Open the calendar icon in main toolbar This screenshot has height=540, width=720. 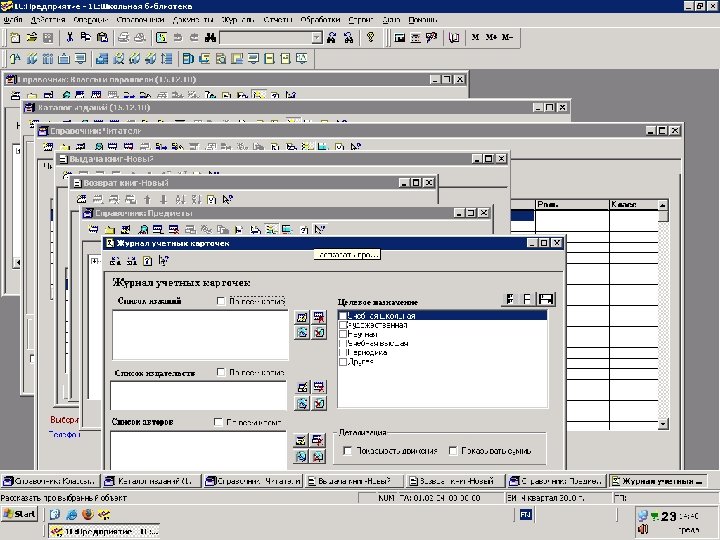(x=416, y=38)
